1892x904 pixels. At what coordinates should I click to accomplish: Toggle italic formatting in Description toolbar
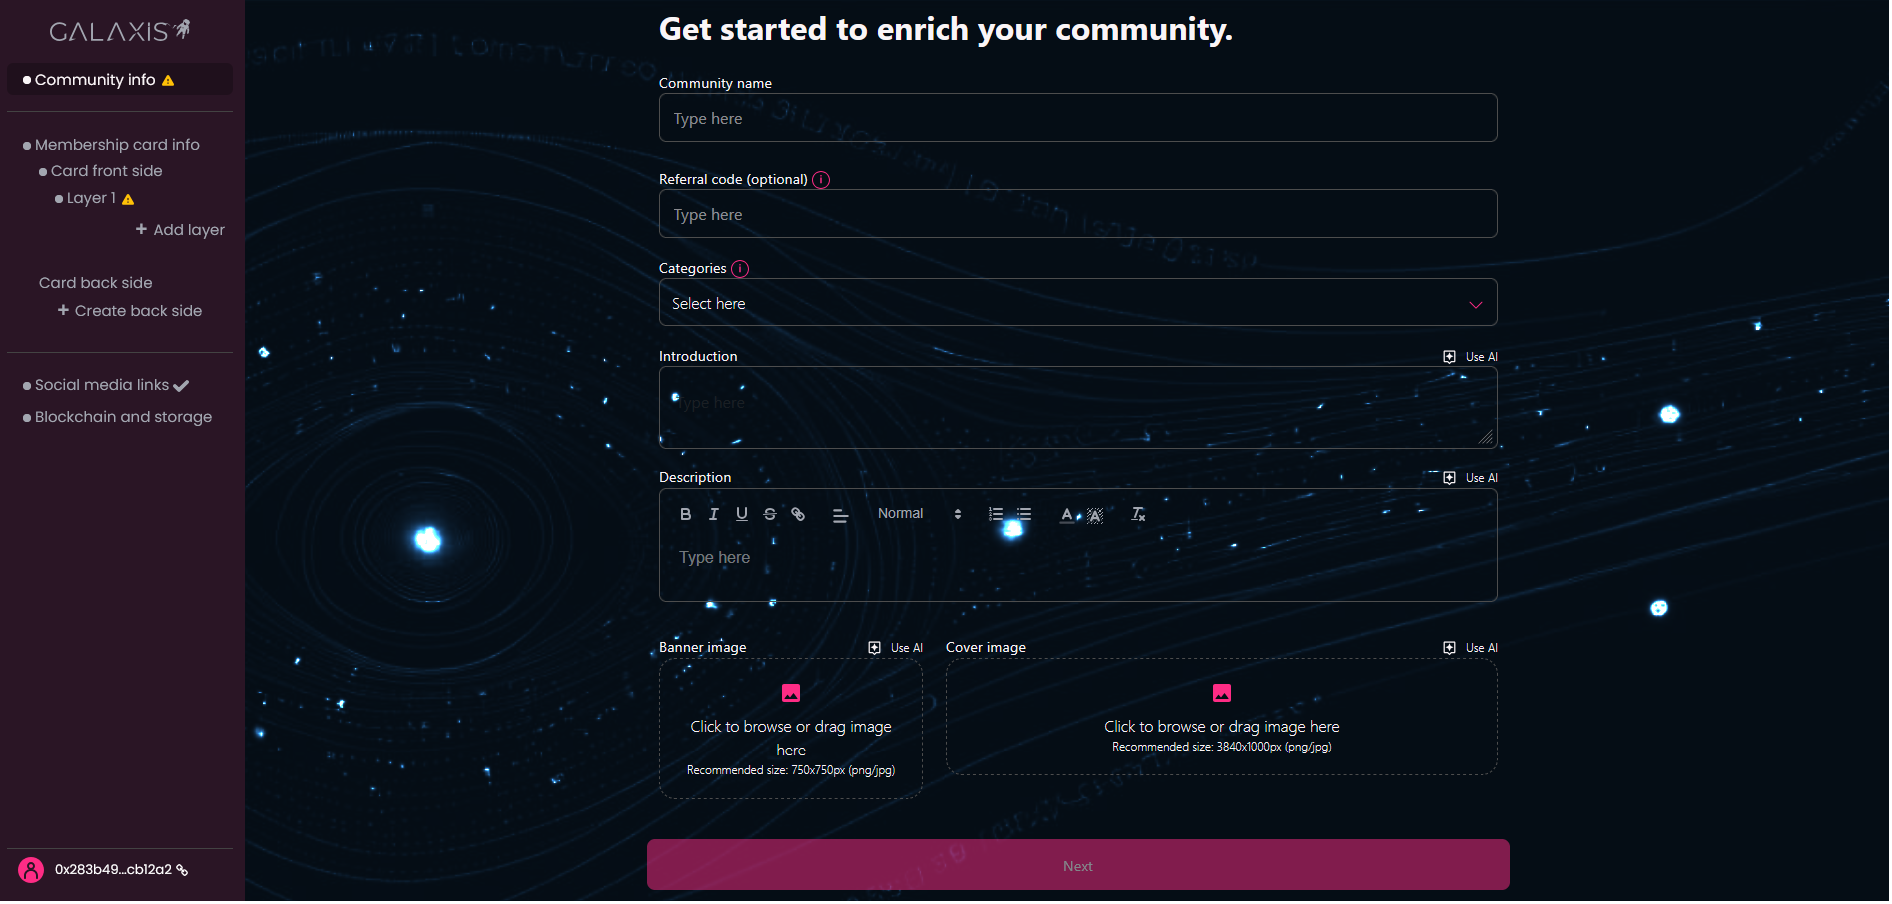(713, 514)
